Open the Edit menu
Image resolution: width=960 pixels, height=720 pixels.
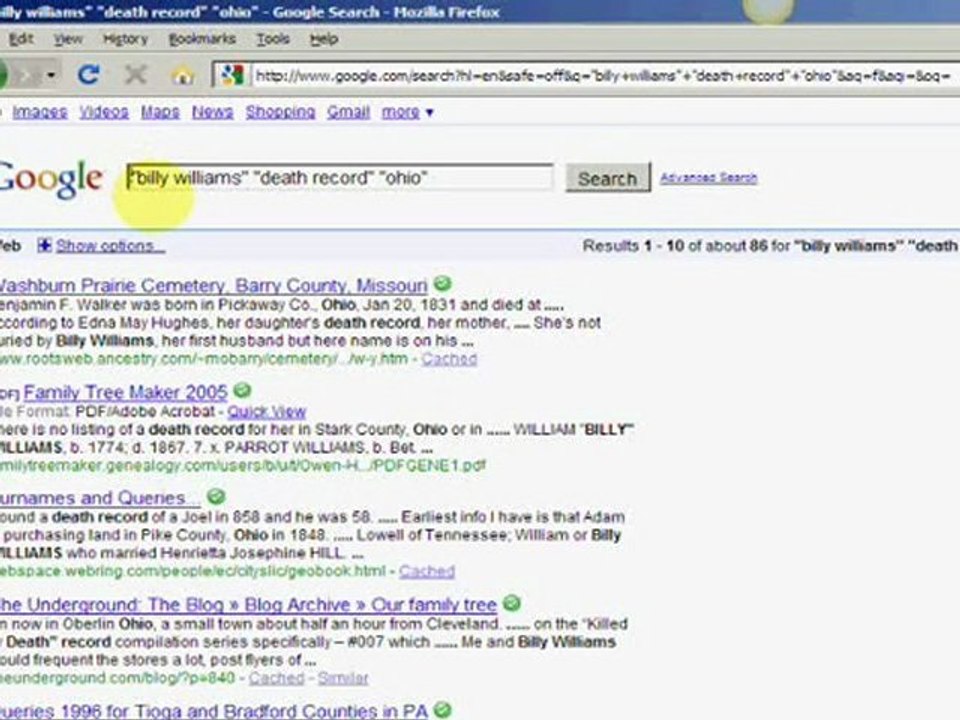click(x=20, y=39)
